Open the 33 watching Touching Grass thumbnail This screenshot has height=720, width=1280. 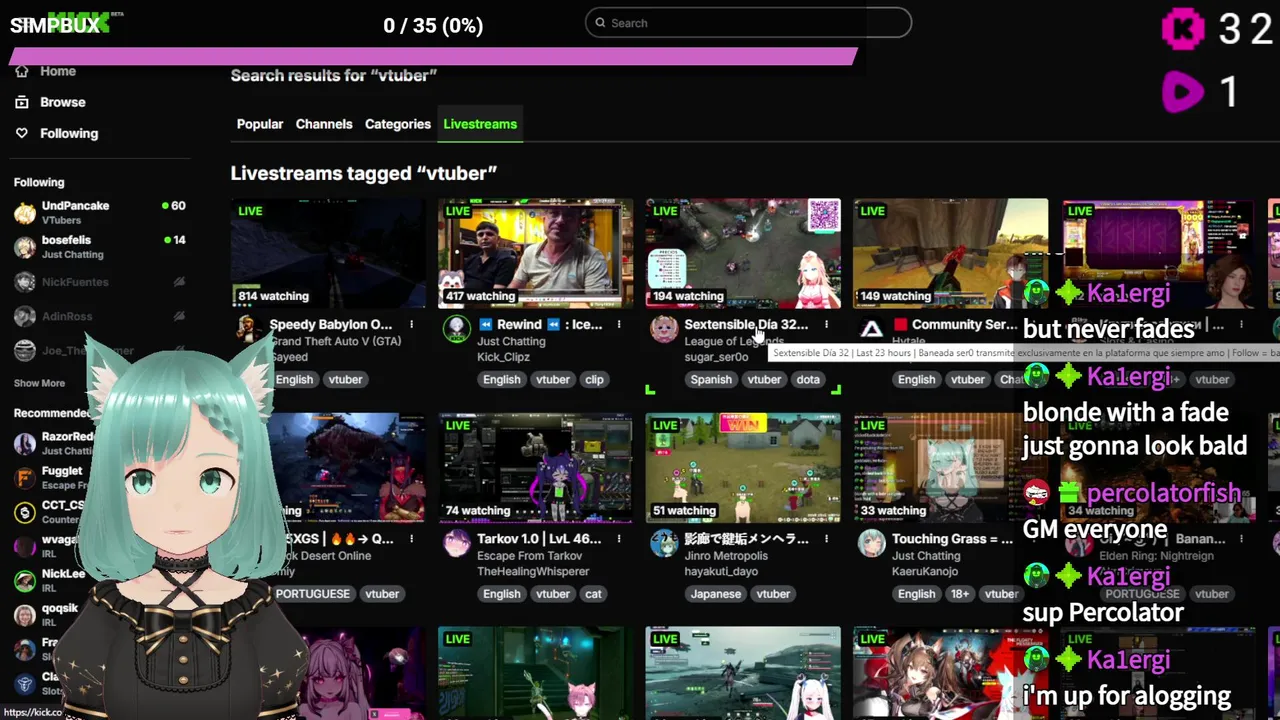[x=950, y=468]
